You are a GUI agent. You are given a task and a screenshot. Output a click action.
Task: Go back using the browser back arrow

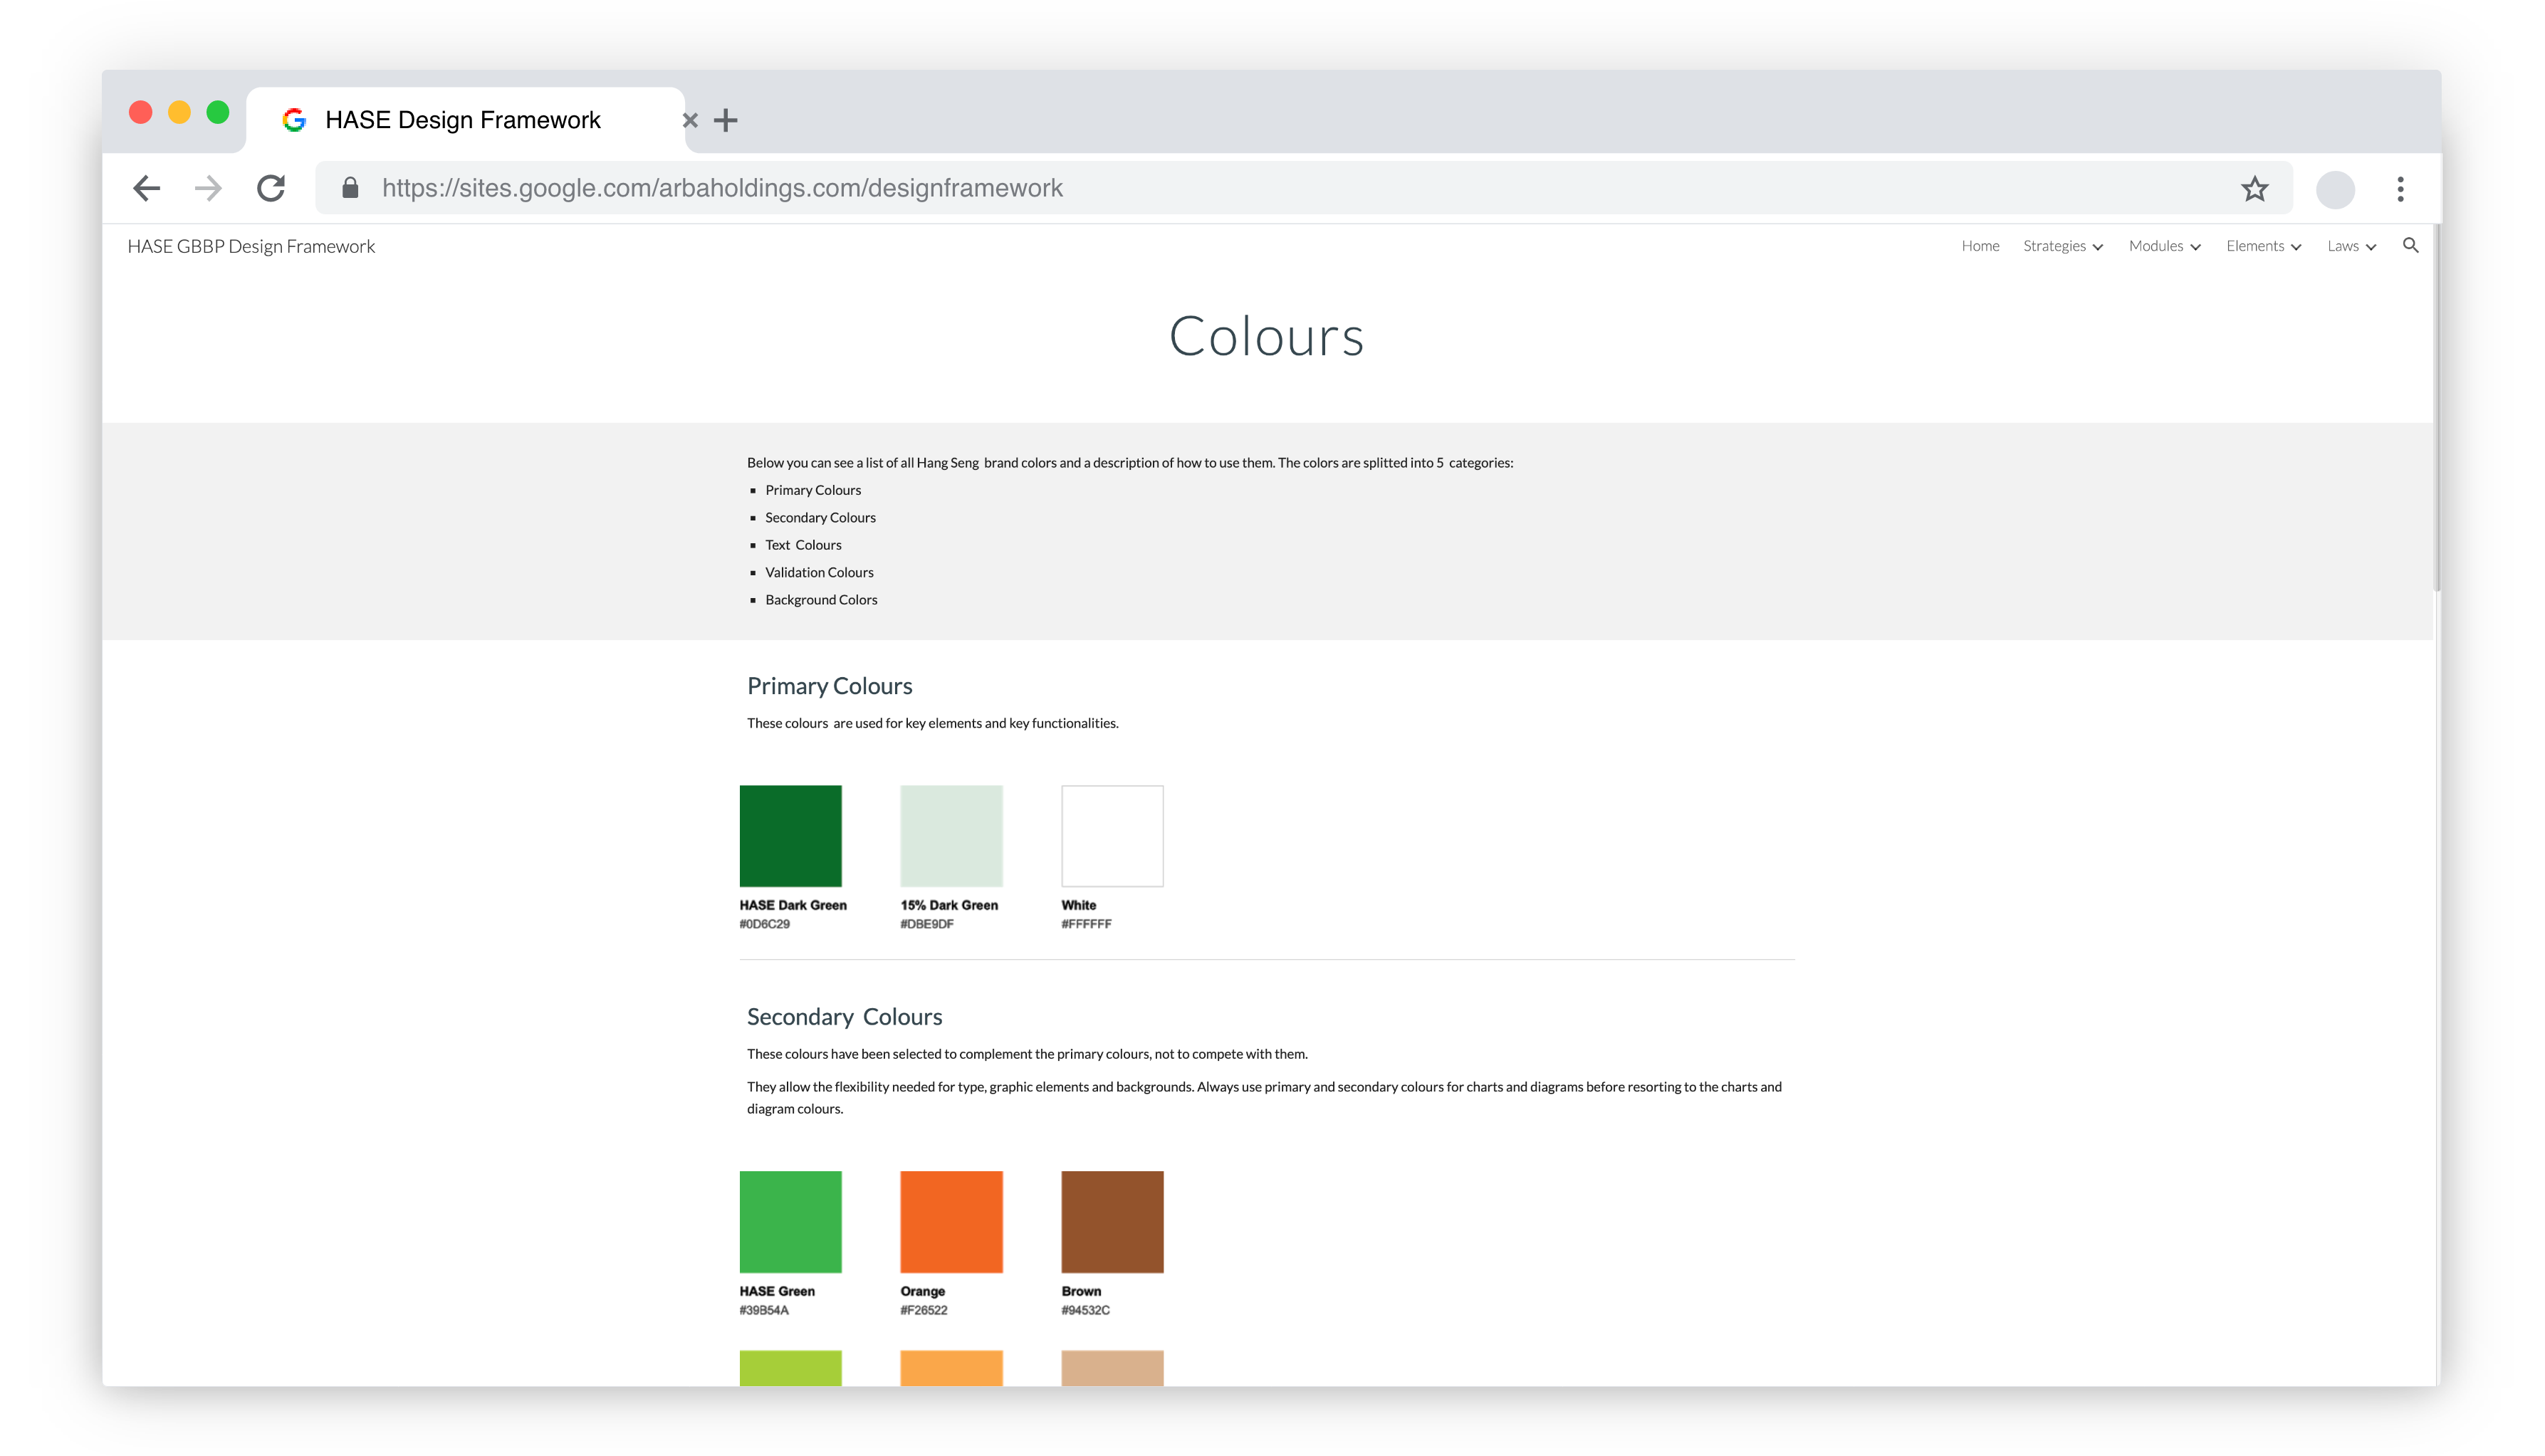(147, 188)
